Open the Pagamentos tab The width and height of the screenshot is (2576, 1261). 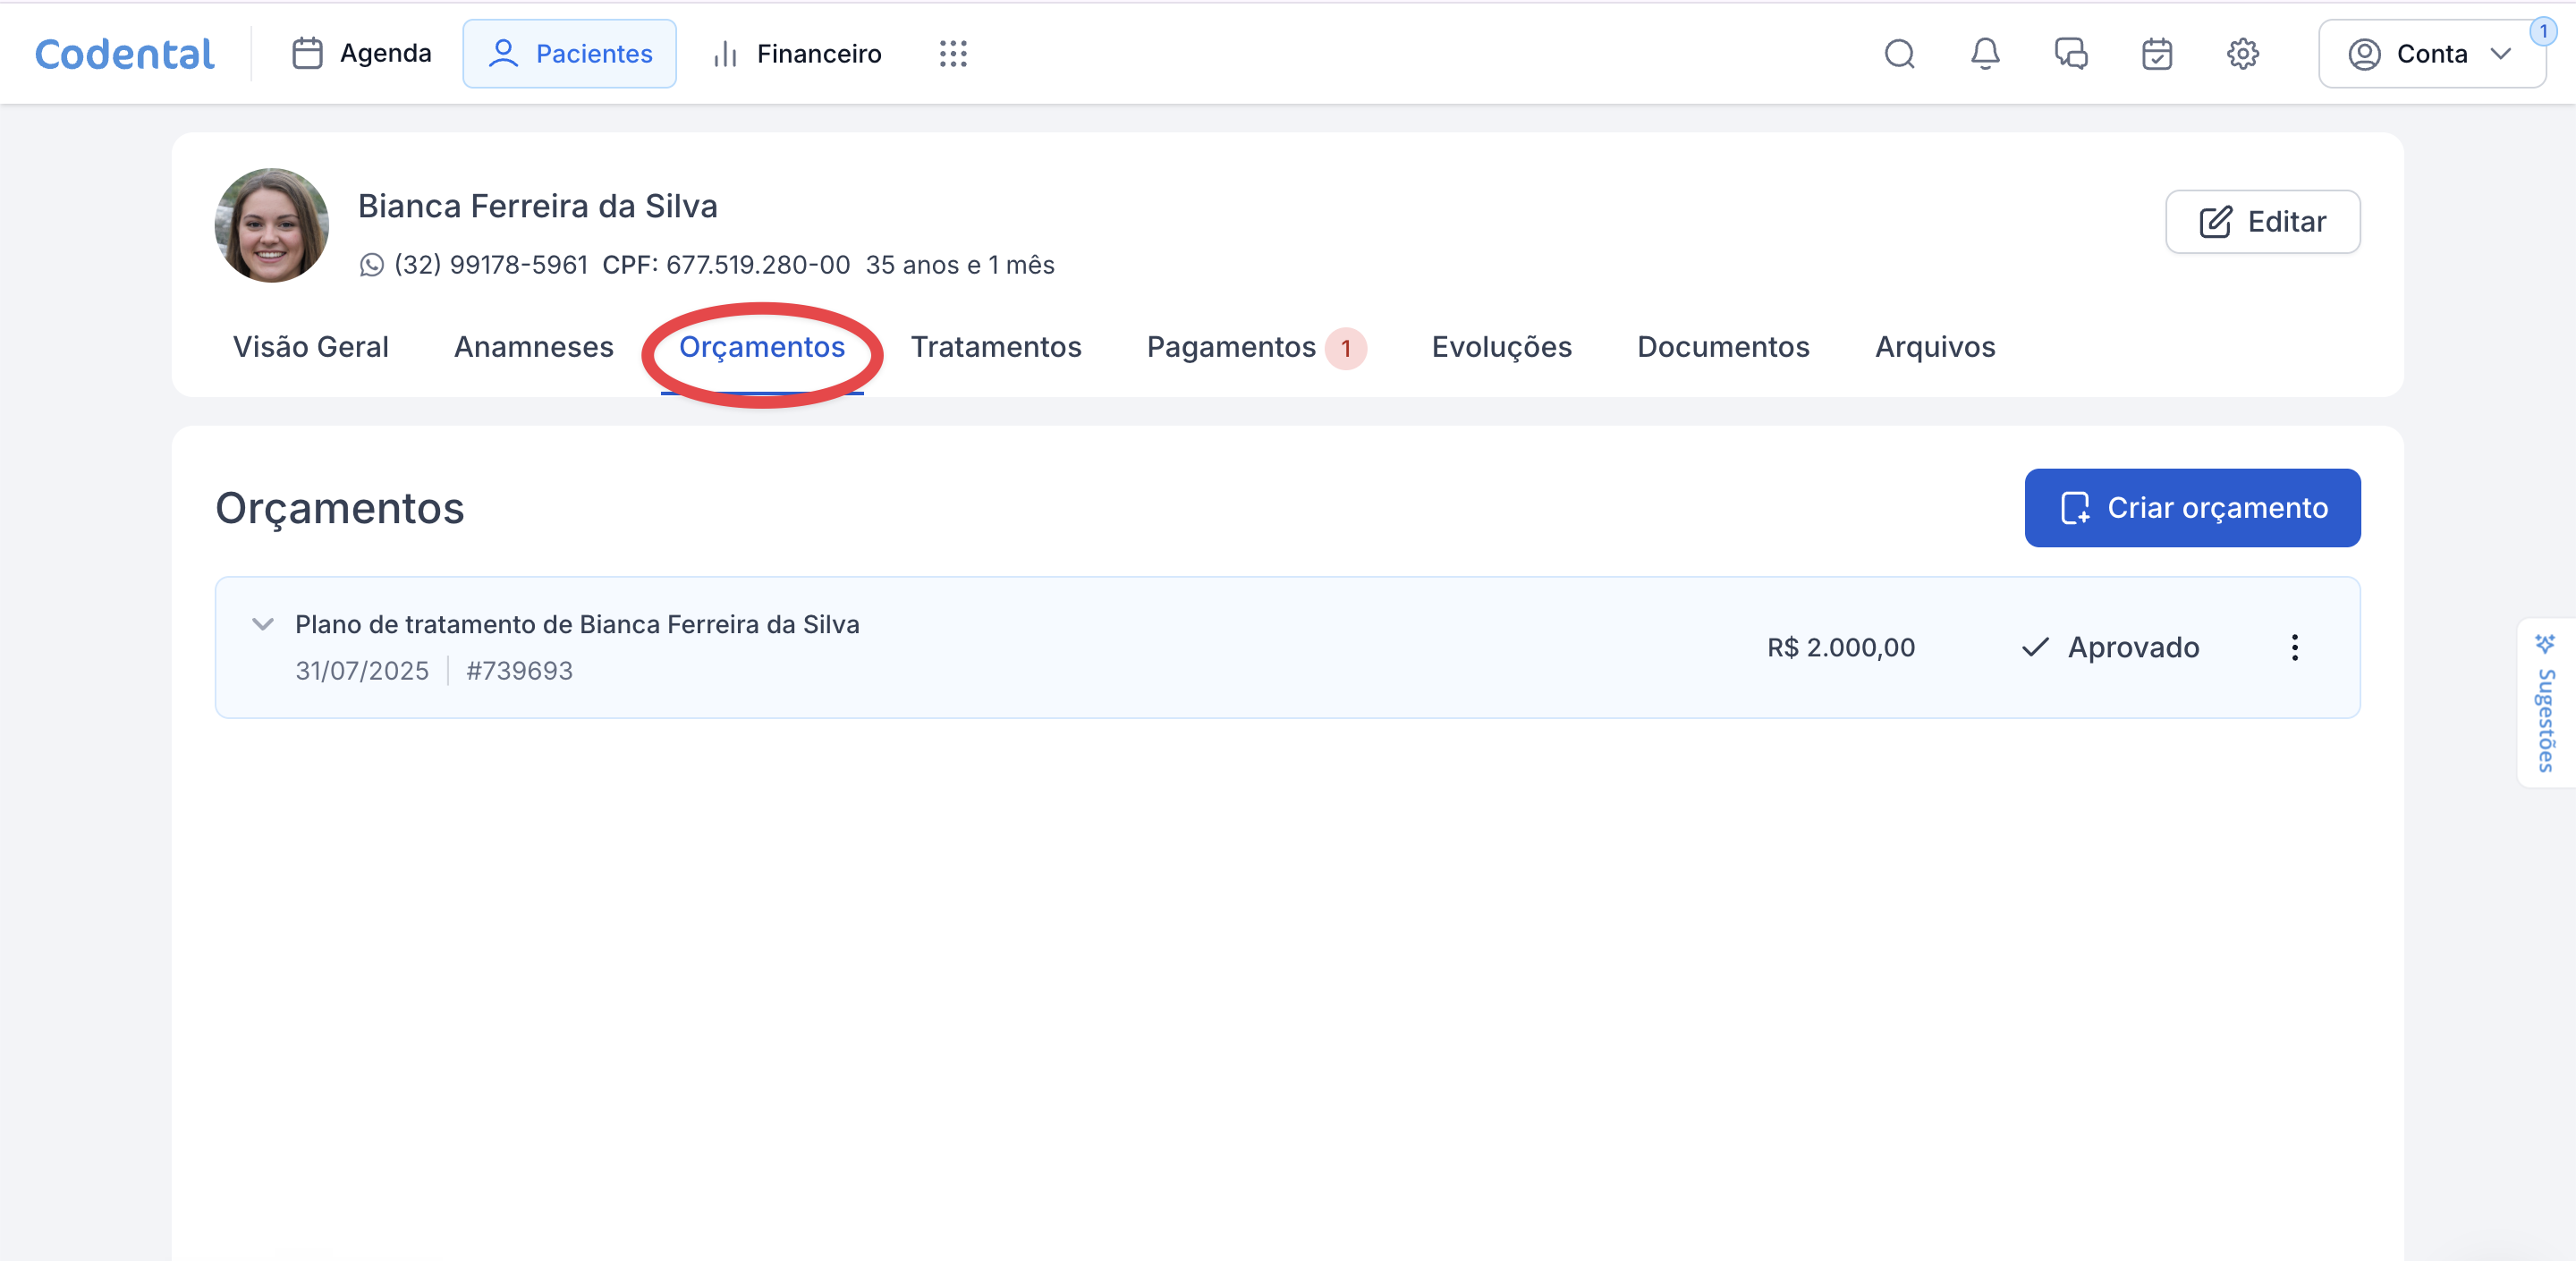point(1231,347)
